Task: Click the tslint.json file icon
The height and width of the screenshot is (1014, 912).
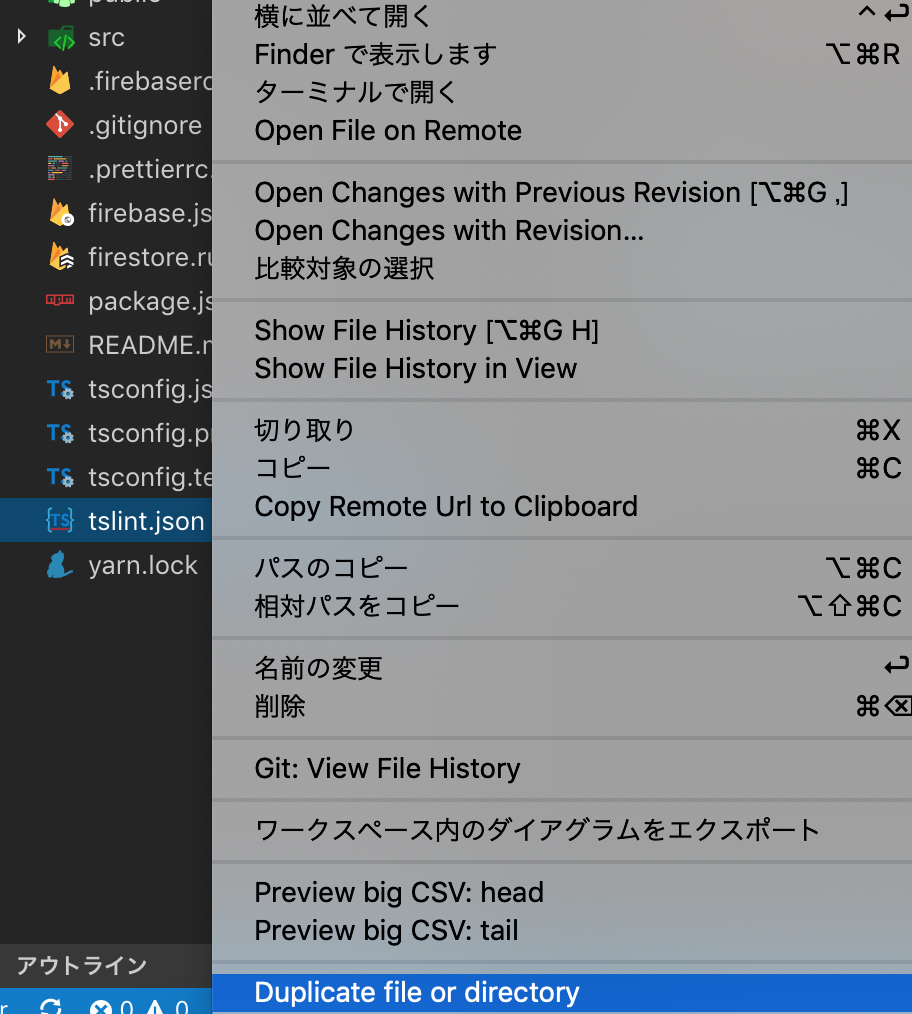Action: (61, 521)
